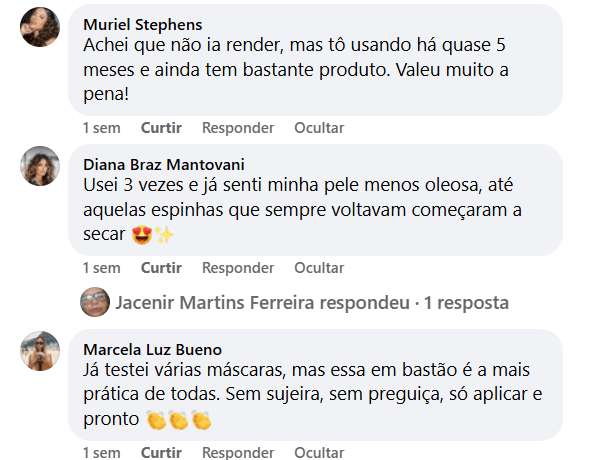Like Marcela Luz Bueno's comment
The image size is (613, 460).
point(161,452)
